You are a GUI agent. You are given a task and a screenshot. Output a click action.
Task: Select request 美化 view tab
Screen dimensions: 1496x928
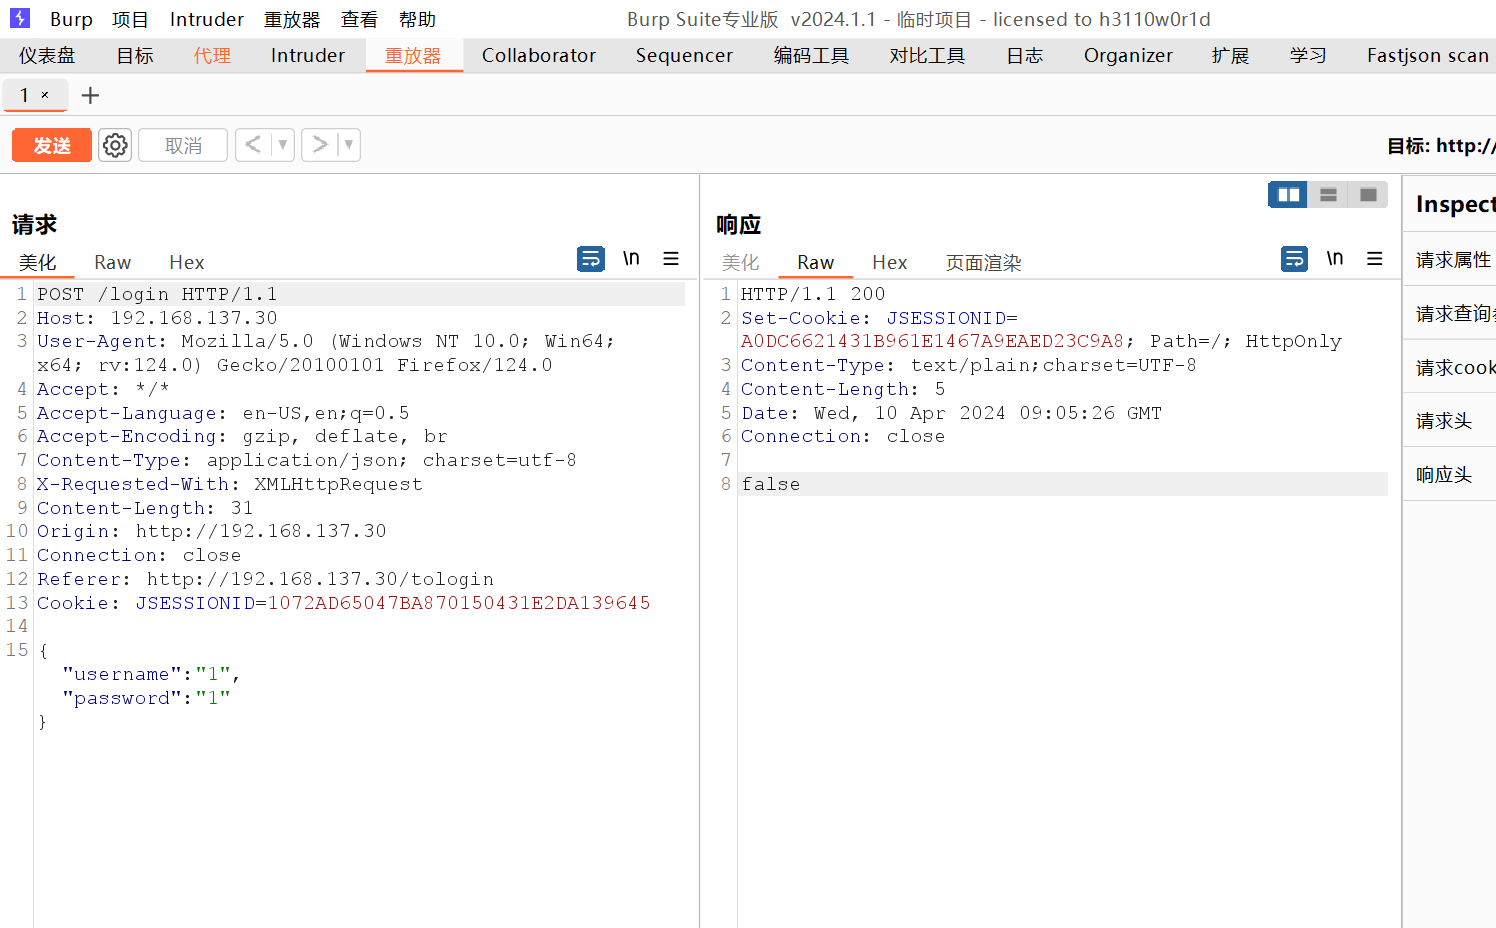[x=37, y=263]
